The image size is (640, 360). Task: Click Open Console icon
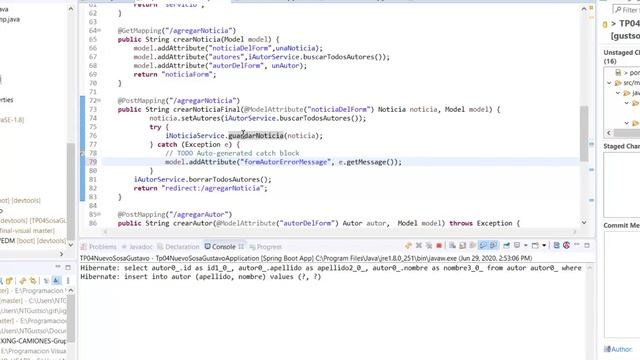point(535,245)
